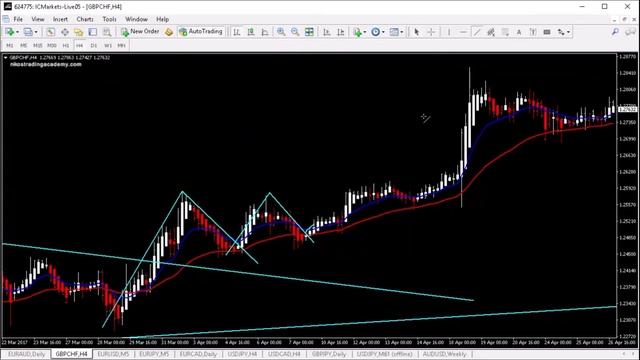Viewport: 640px width, 360px height.
Task: Select the Fibonacci Retracement tool
Action: (505, 32)
